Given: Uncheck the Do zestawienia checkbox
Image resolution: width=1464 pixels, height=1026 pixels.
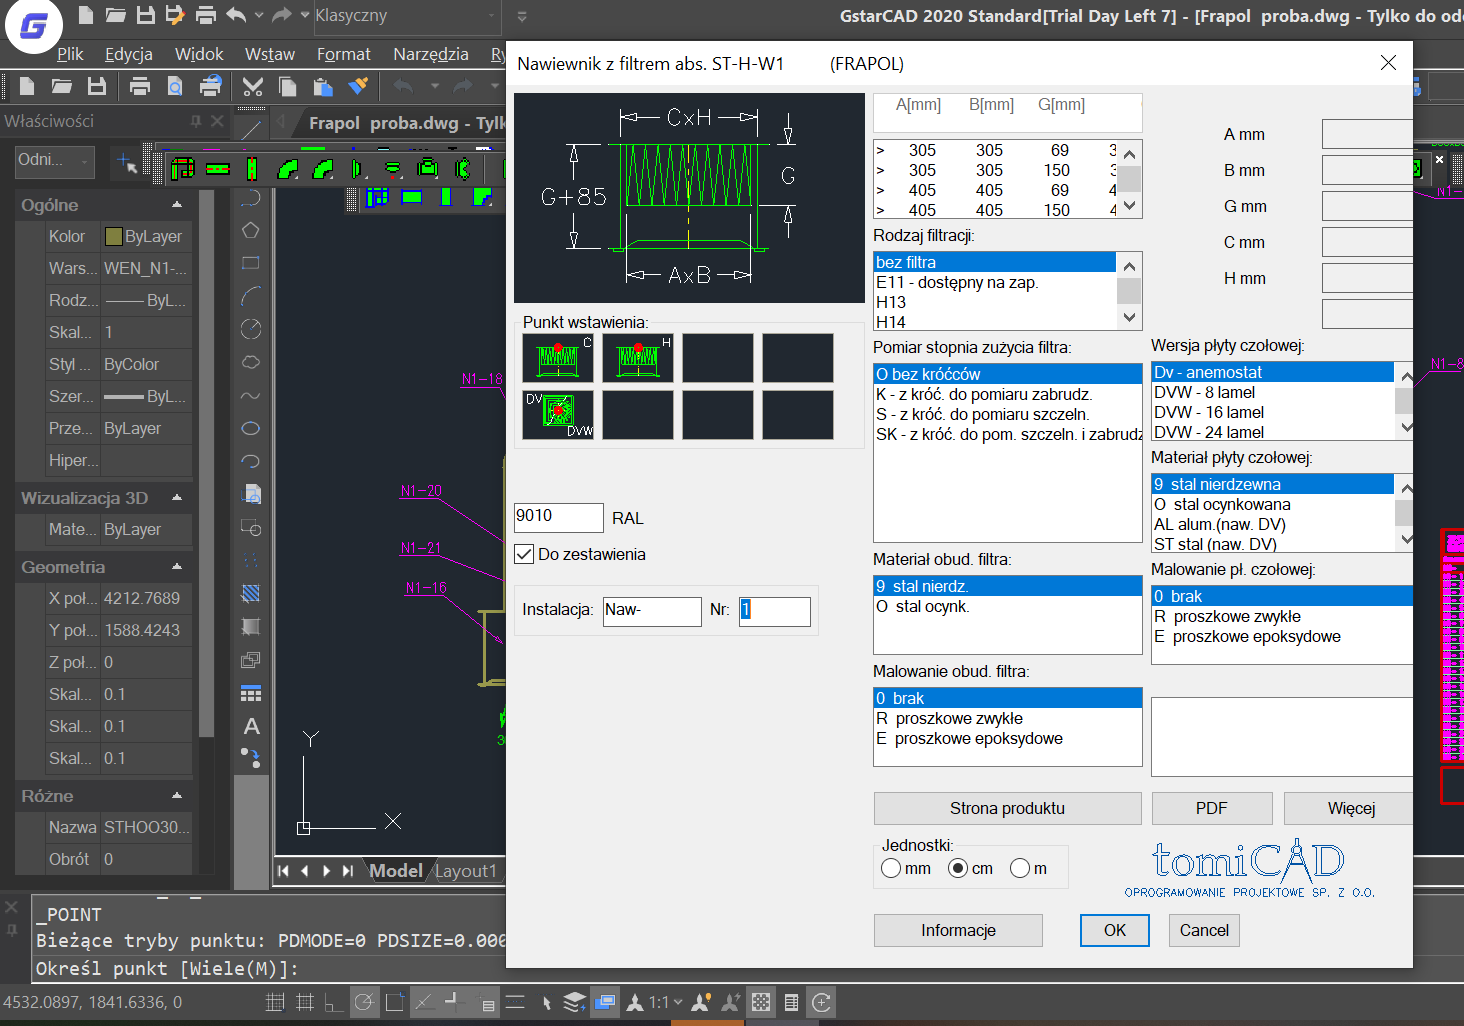Looking at the screenshot, I should coord(524,554).
